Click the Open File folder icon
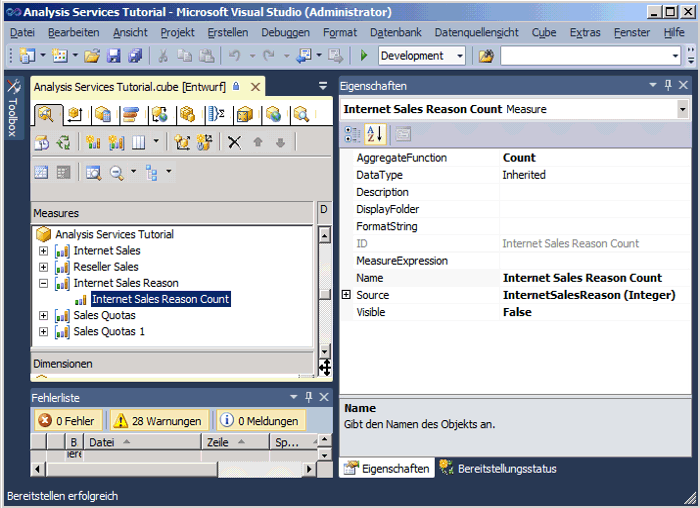The height and width of the screenshot is (508, 700). [x=92, y=56]
